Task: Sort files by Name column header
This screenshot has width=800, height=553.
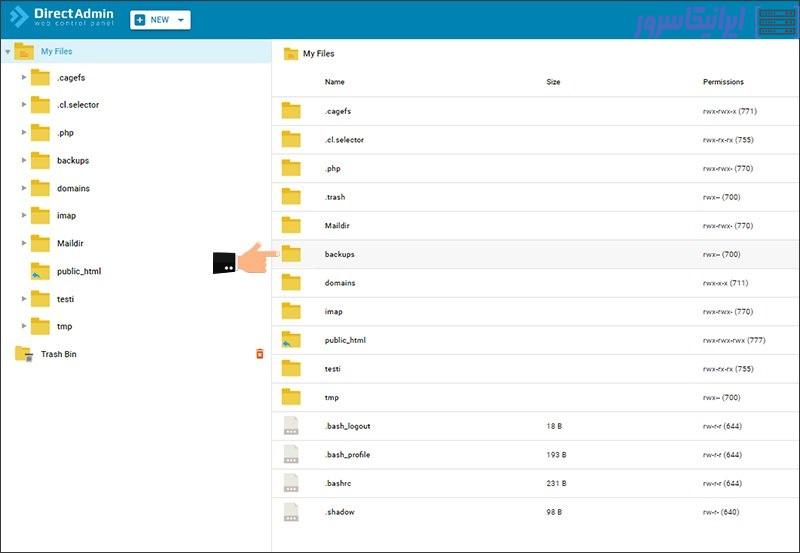Action: pos(334,82)
